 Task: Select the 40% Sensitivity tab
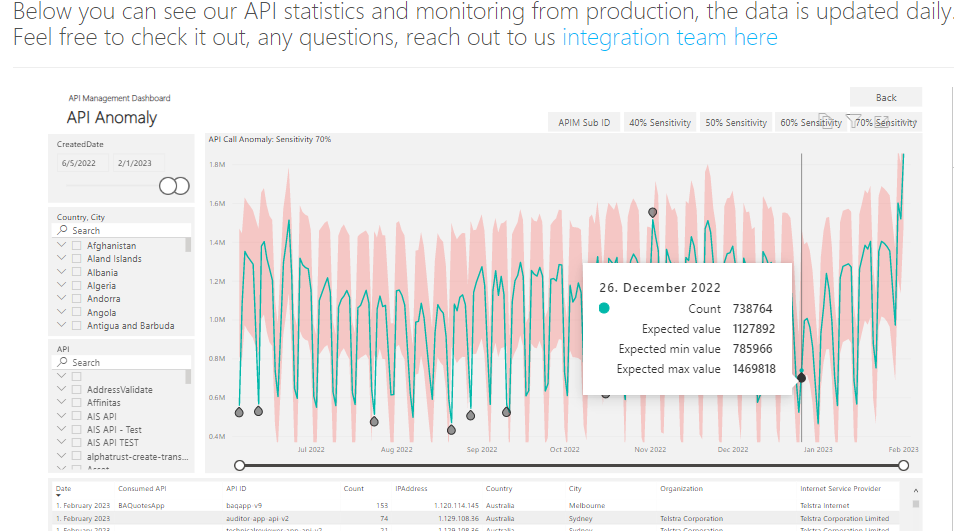[x=658, y=123]
